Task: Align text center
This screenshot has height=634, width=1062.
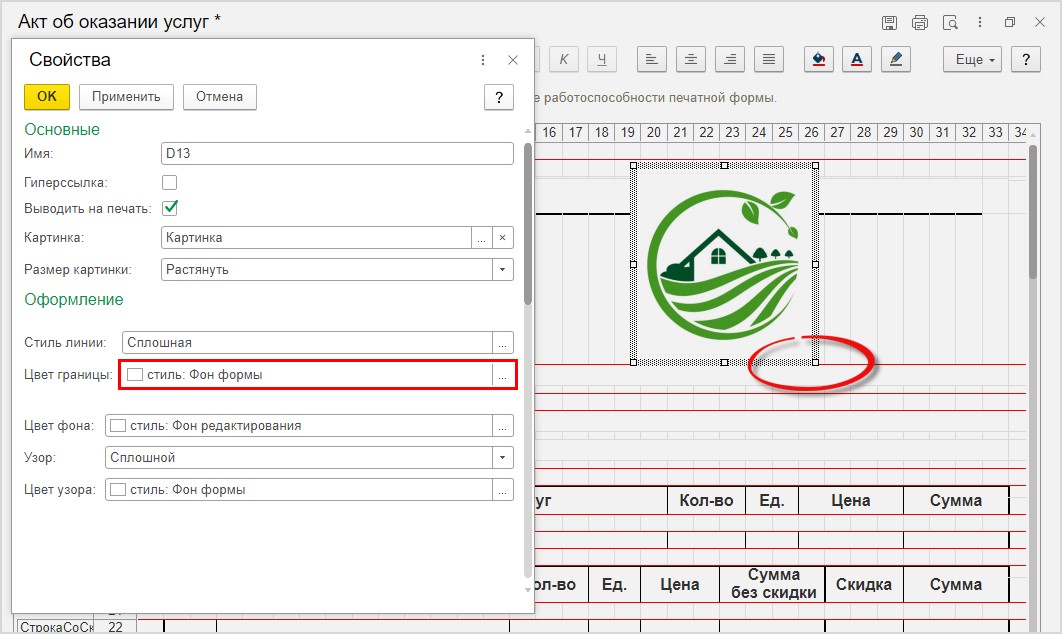Action: (x=691, y=60)
